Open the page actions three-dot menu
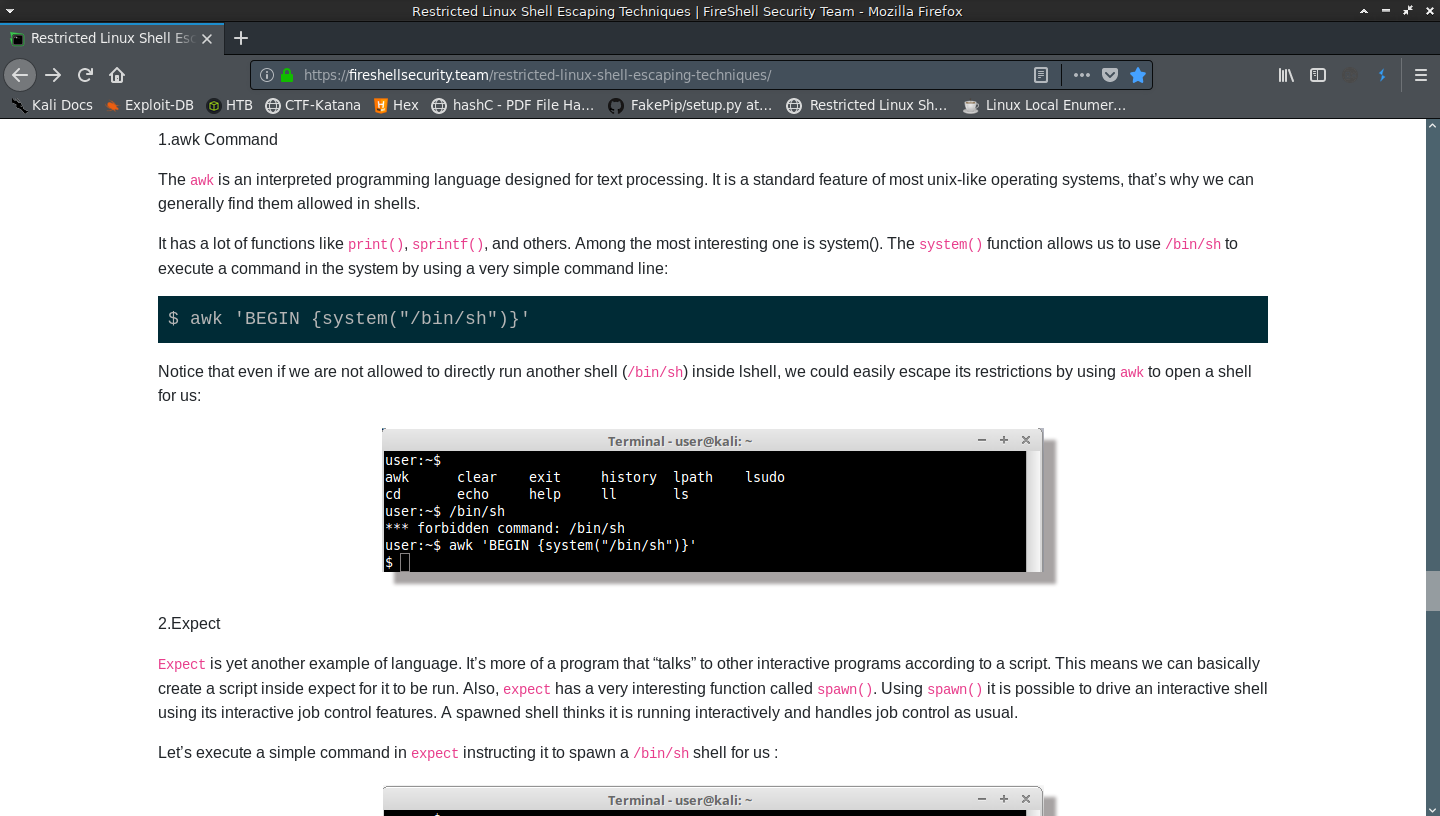This screenshot has width=1440, height=816. [1082, 75]
